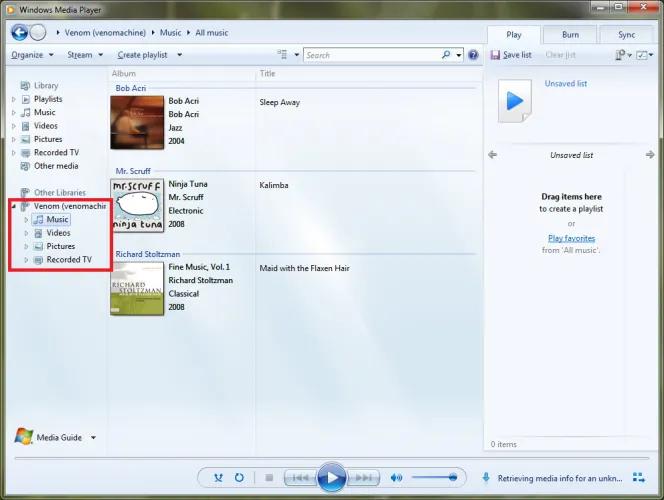Screen dimensions: 664x500
Task: Click Music in the breadcrumb path
Action: 170,33
